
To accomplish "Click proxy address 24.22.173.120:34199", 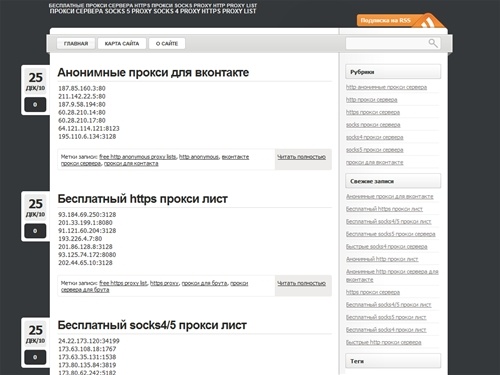I will click(x=89, y=341).
